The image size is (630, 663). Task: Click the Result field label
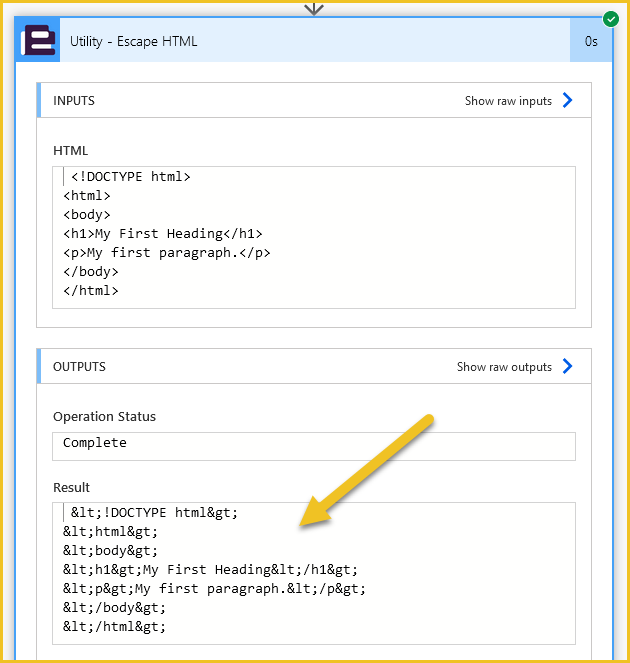coord(71,488)
